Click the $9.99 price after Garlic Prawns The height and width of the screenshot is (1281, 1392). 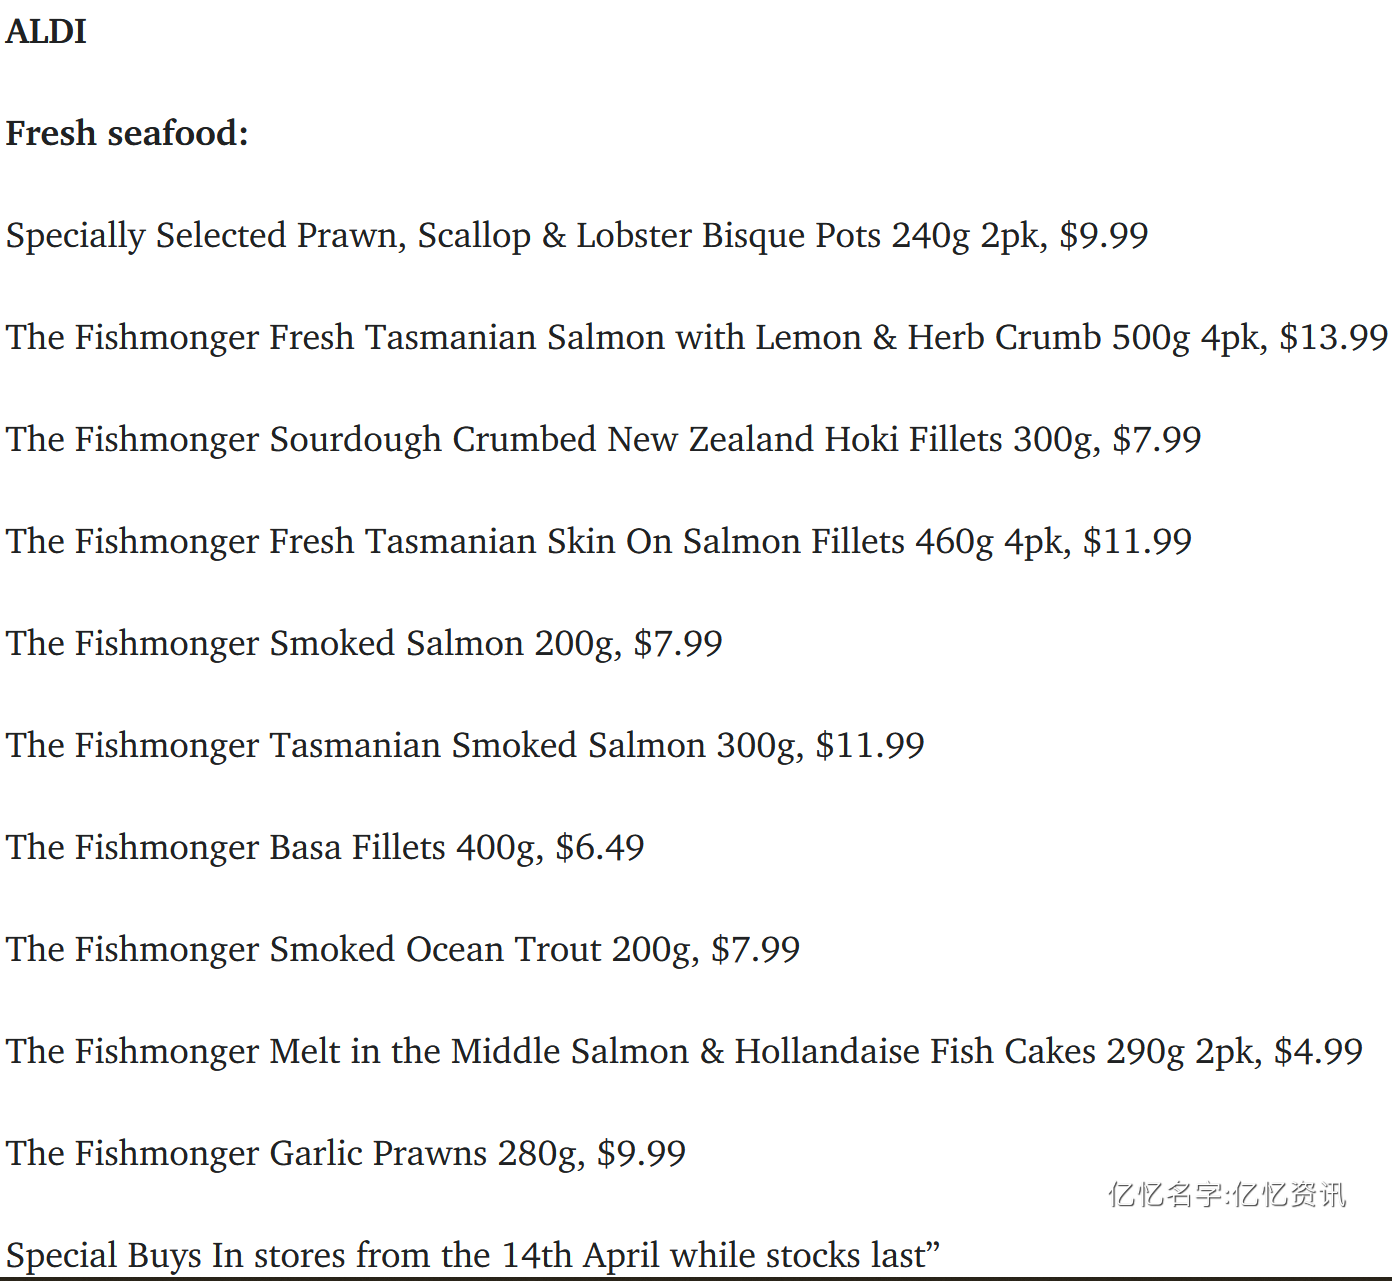(x=642, y=1154)
